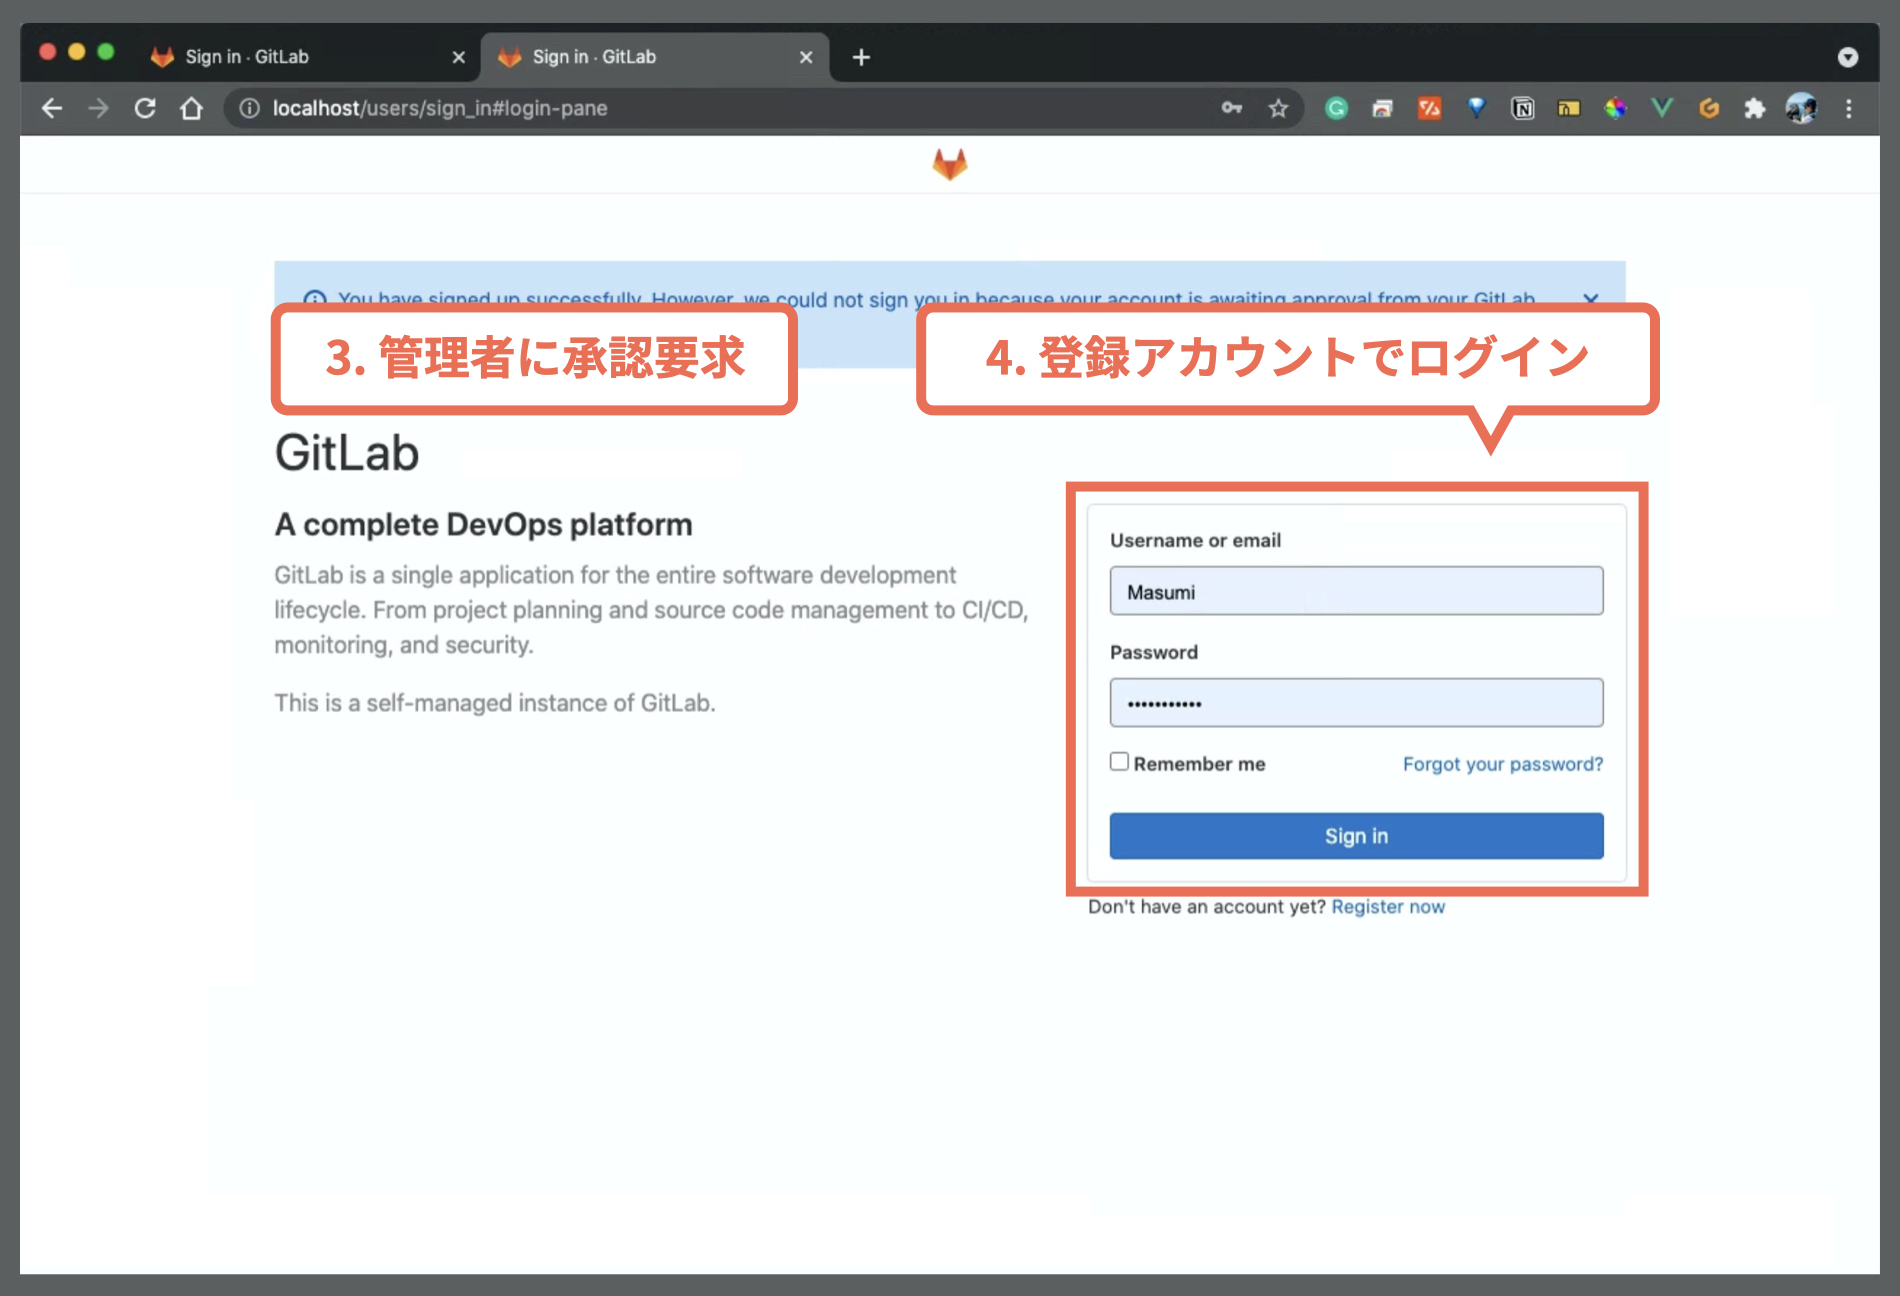
Task: Open the color wheel picker extension
Action: 1615,108
